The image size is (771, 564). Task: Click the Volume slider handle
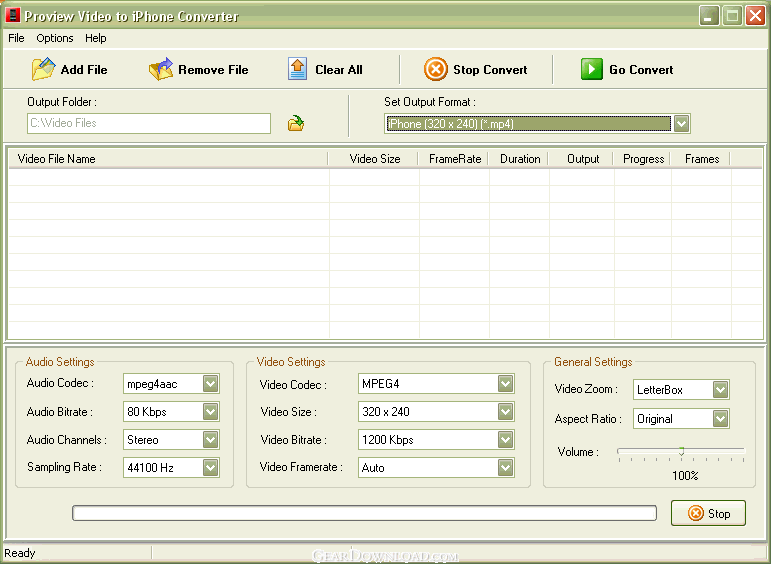682,451
